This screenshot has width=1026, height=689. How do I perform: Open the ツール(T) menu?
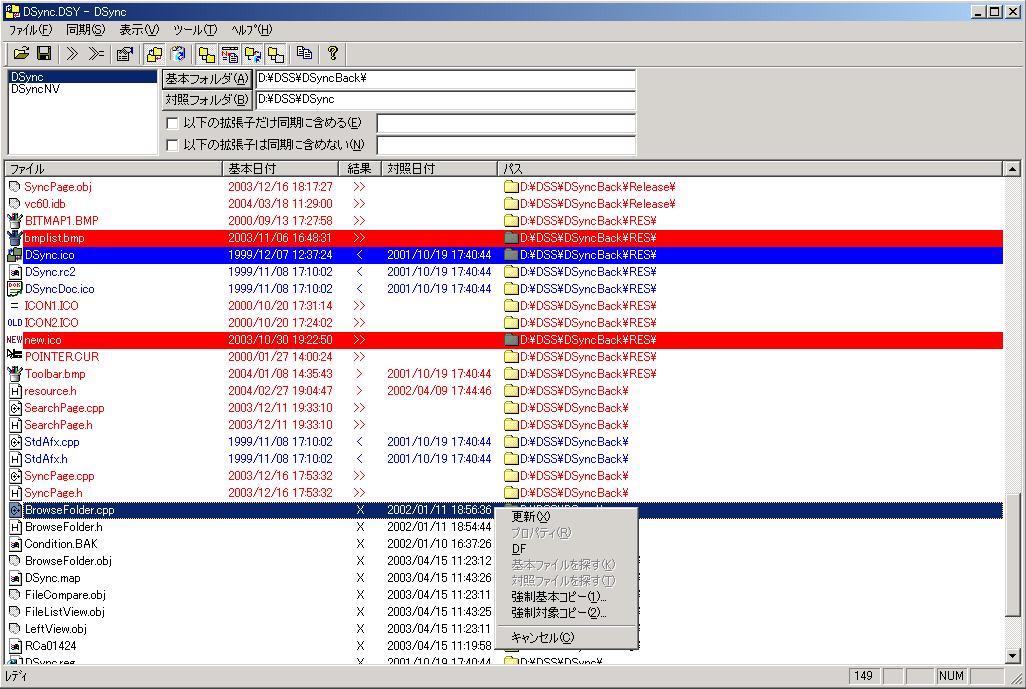194,30
